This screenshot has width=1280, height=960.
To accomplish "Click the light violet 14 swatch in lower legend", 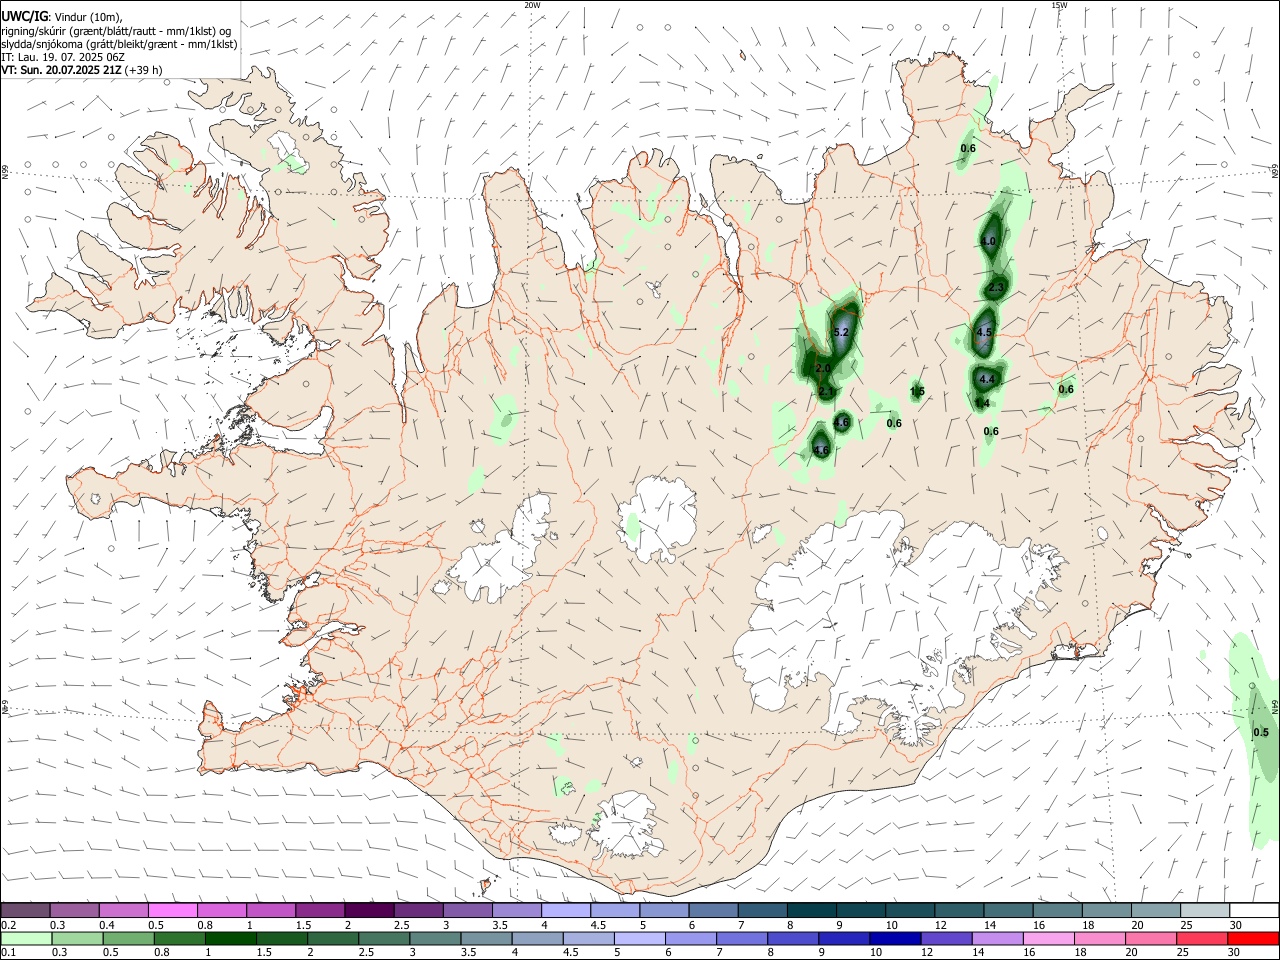I will (997, 938).
